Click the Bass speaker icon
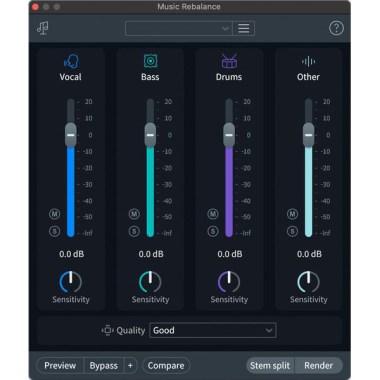 point(150,61)
